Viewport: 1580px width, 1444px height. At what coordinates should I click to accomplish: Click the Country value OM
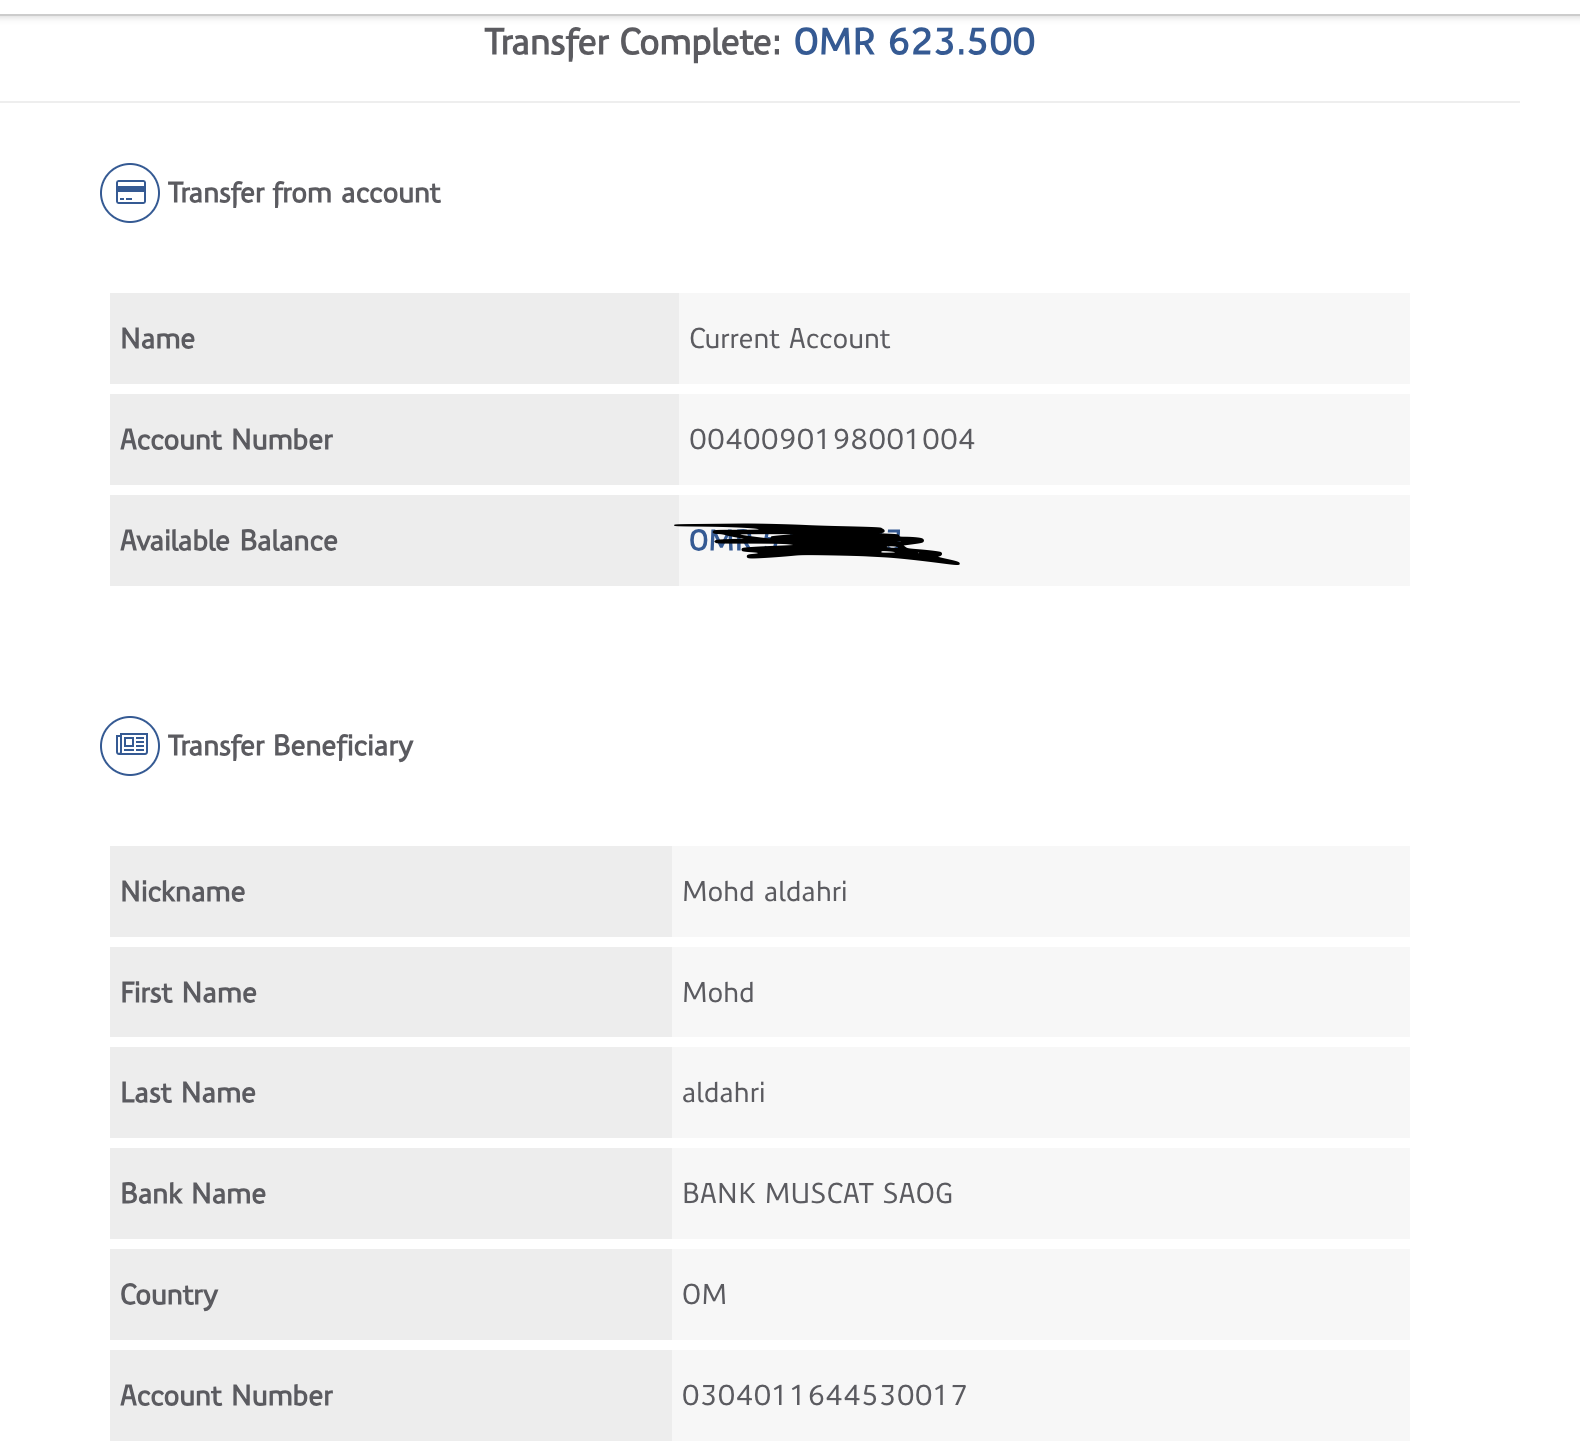[x=704, y=1295]
